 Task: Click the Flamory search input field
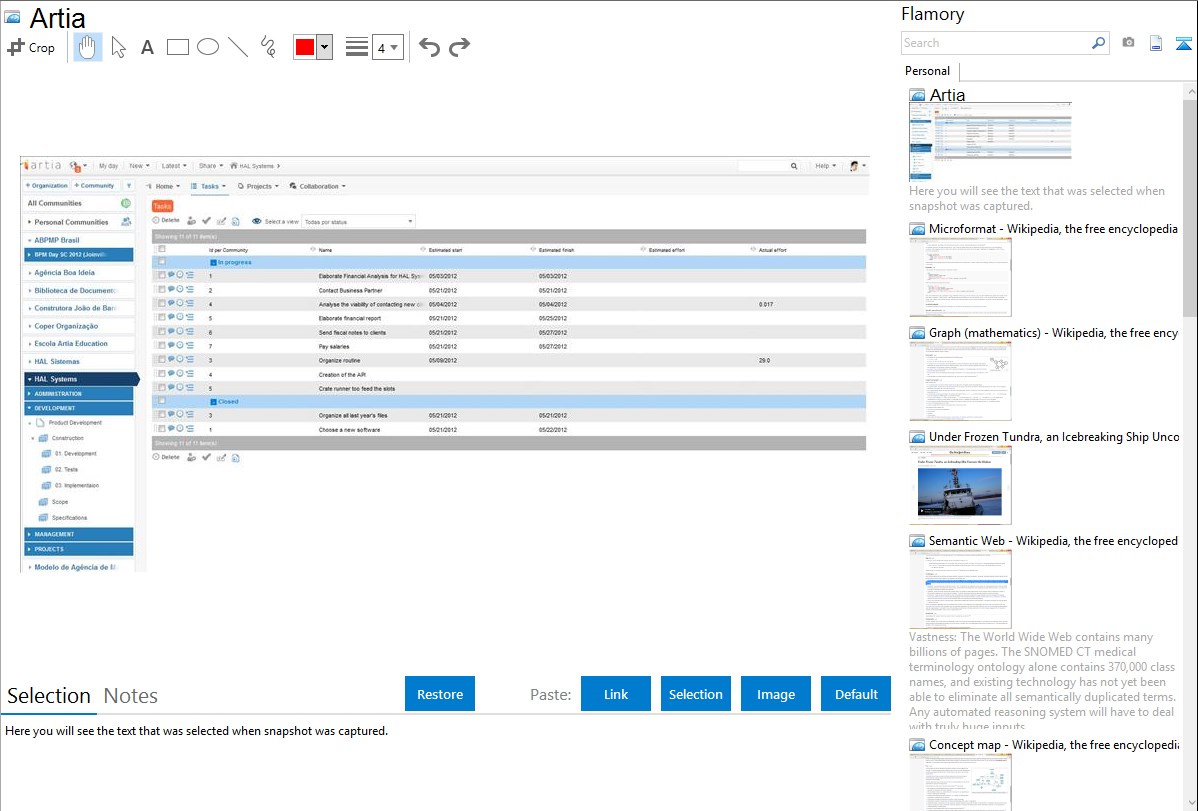[x=995, y=43]
